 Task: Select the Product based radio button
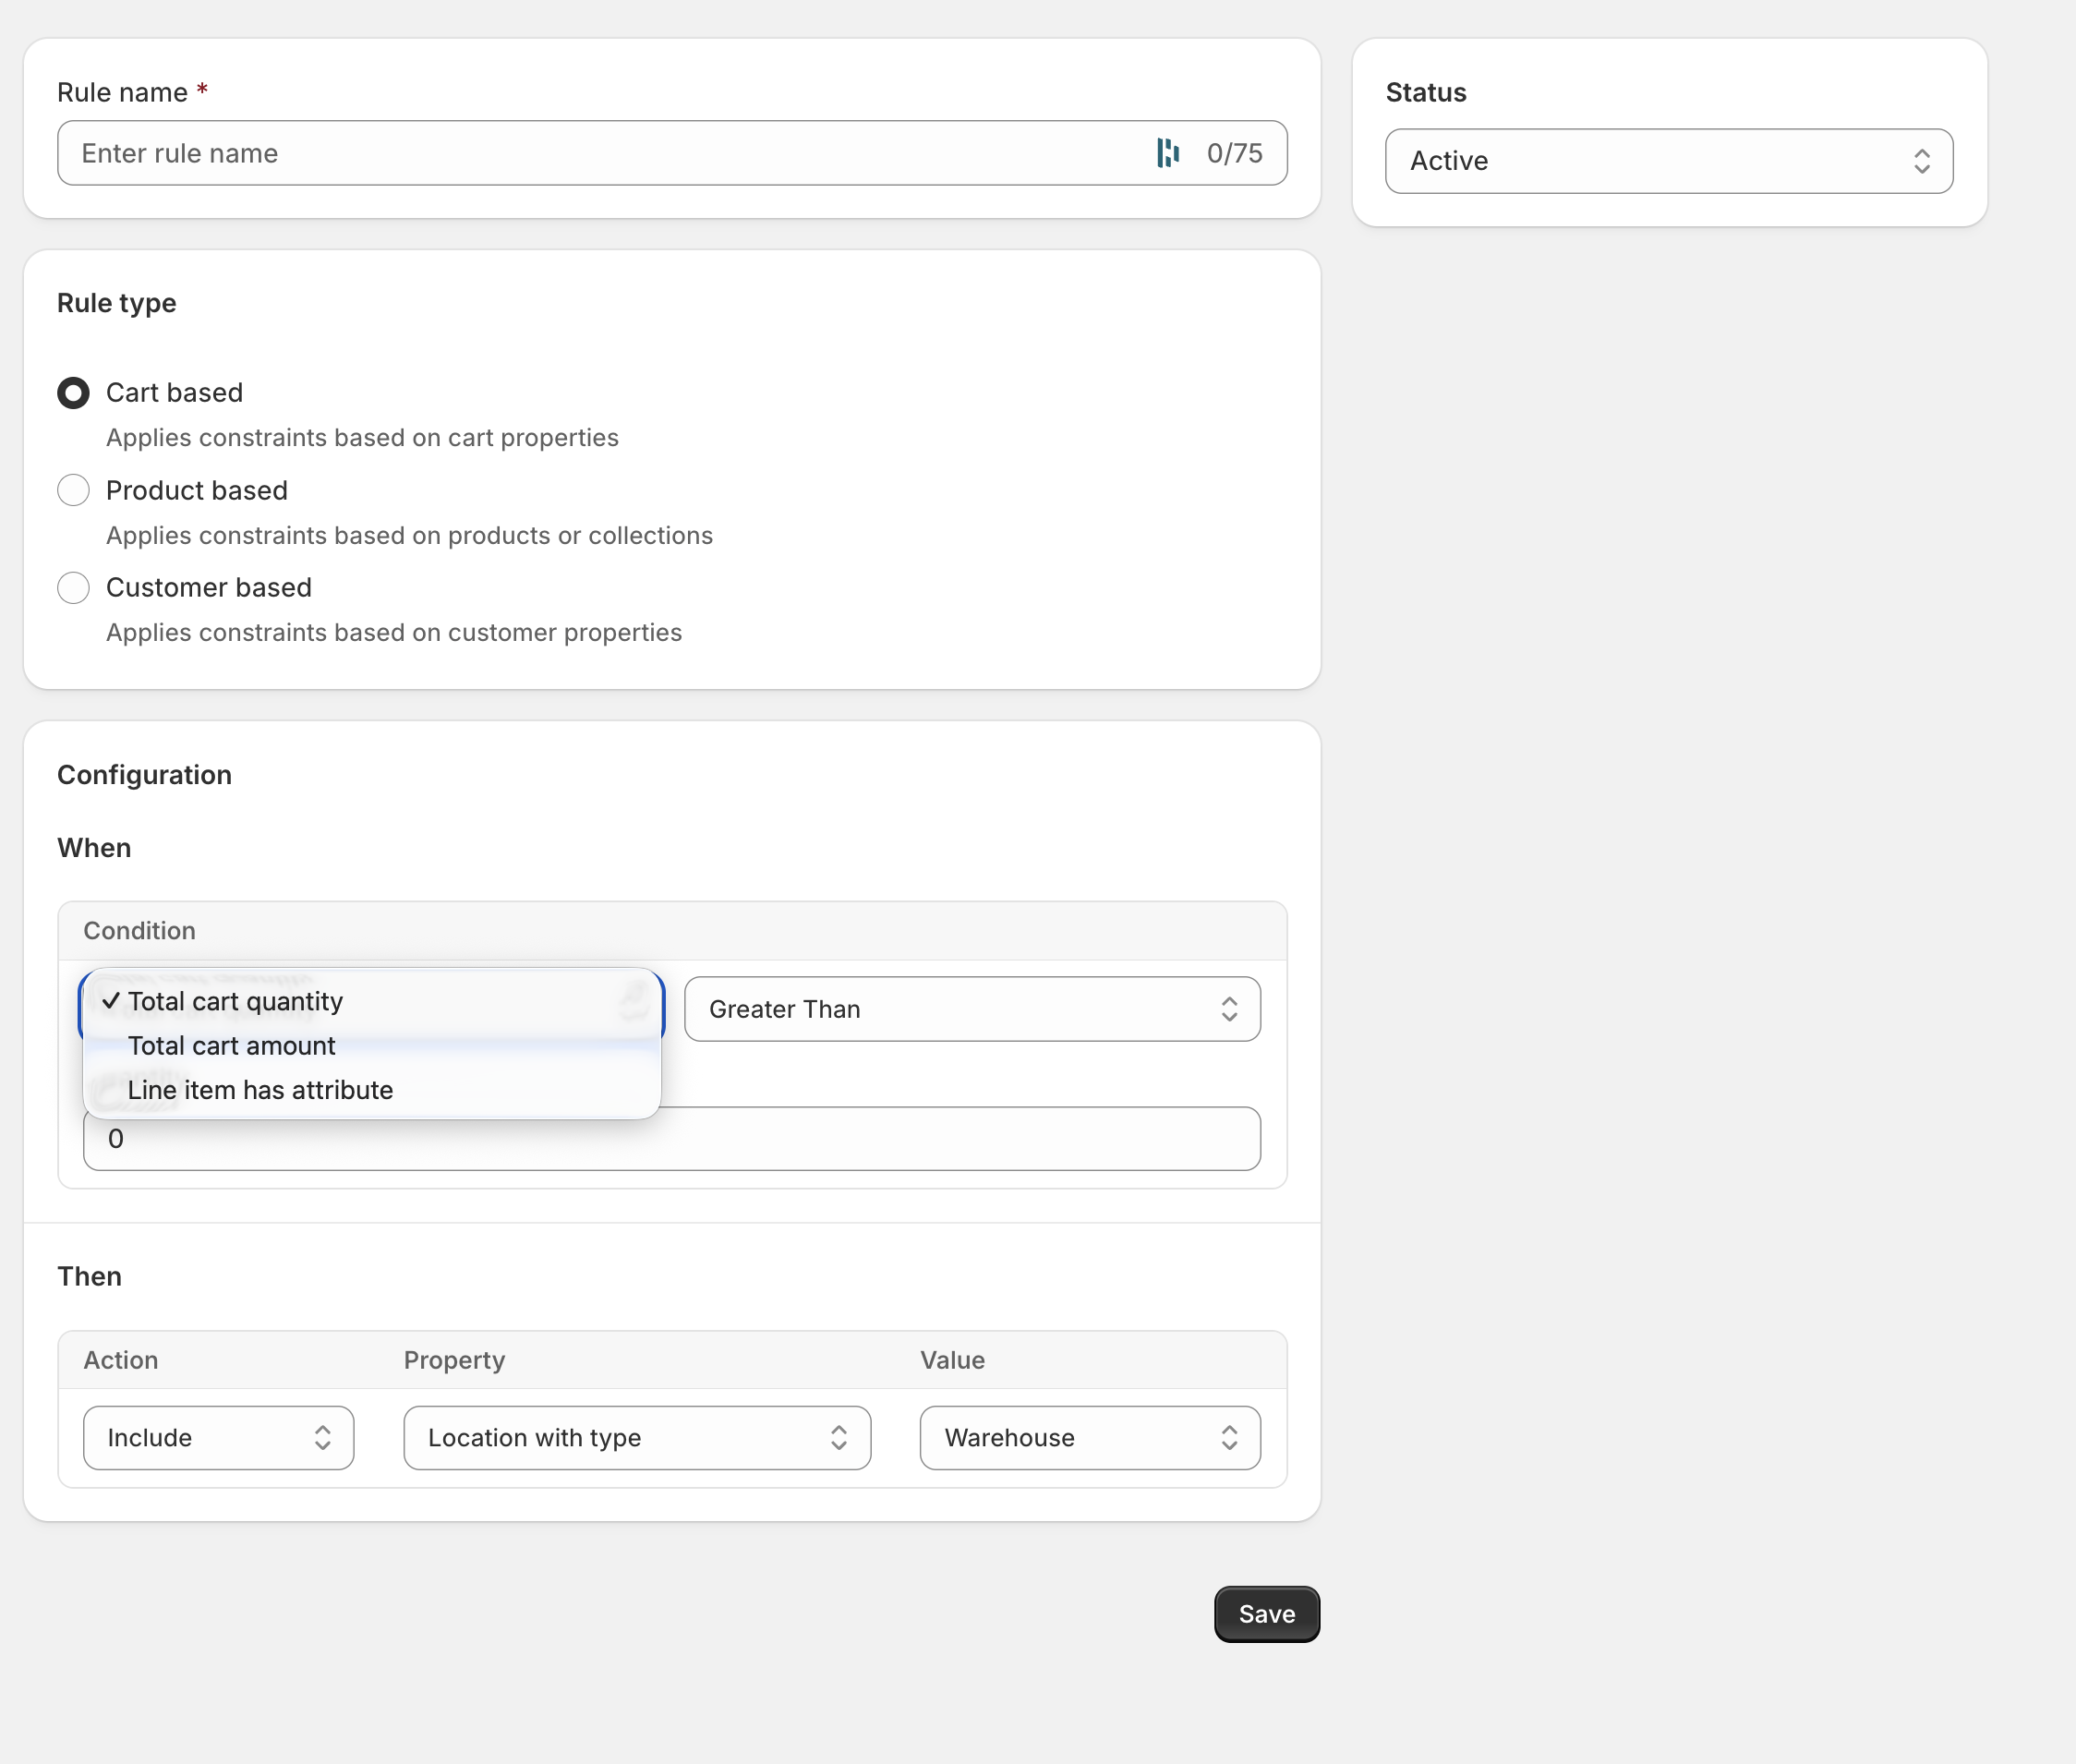[x=73, y=490]
